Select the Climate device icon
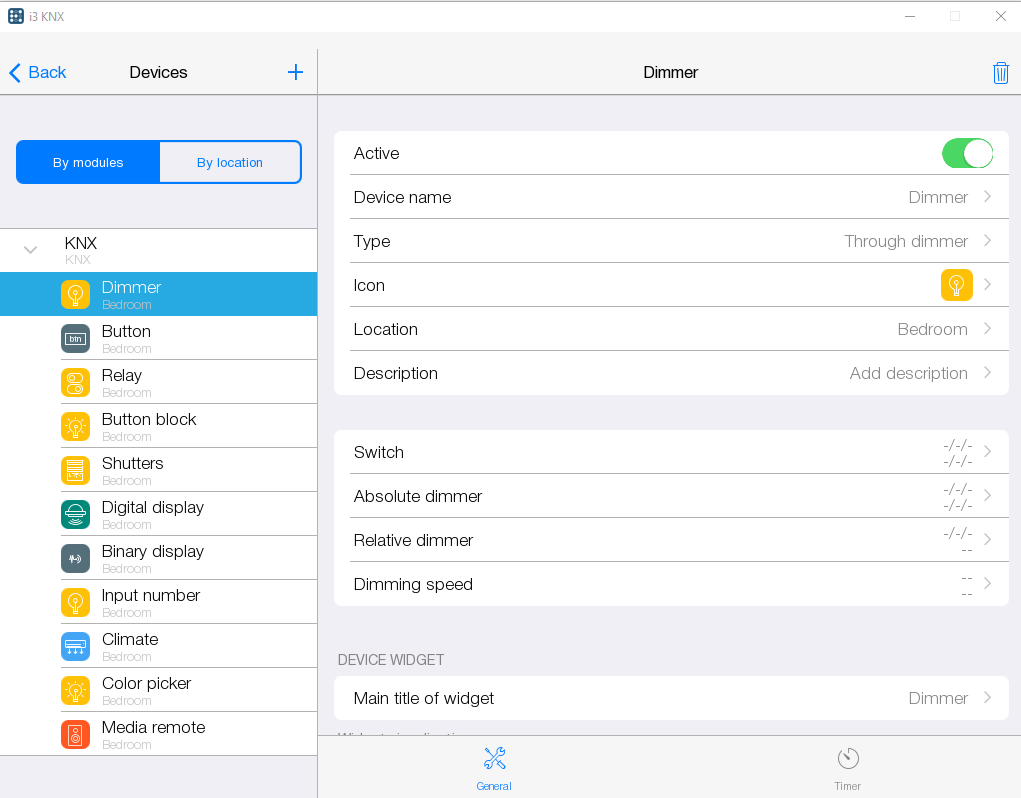Screen dimensions: 1021x798 [75, 646]
